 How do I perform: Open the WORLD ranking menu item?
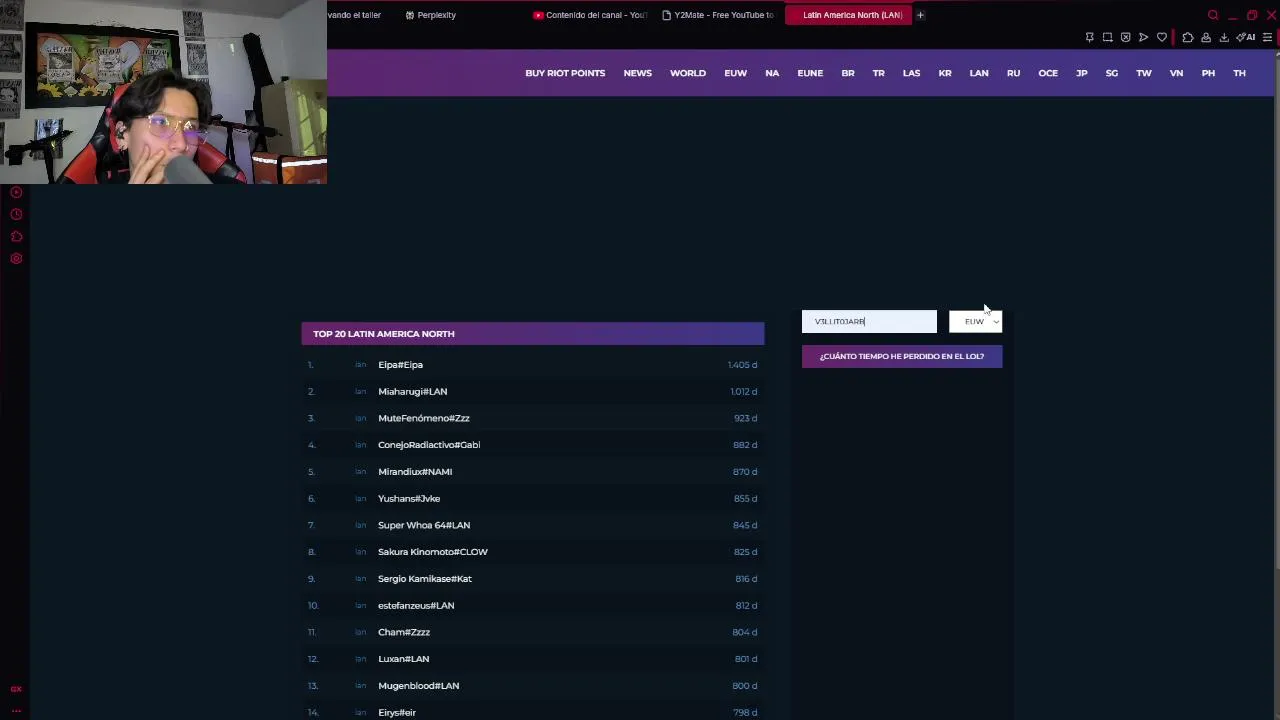[x=688, y=73]
